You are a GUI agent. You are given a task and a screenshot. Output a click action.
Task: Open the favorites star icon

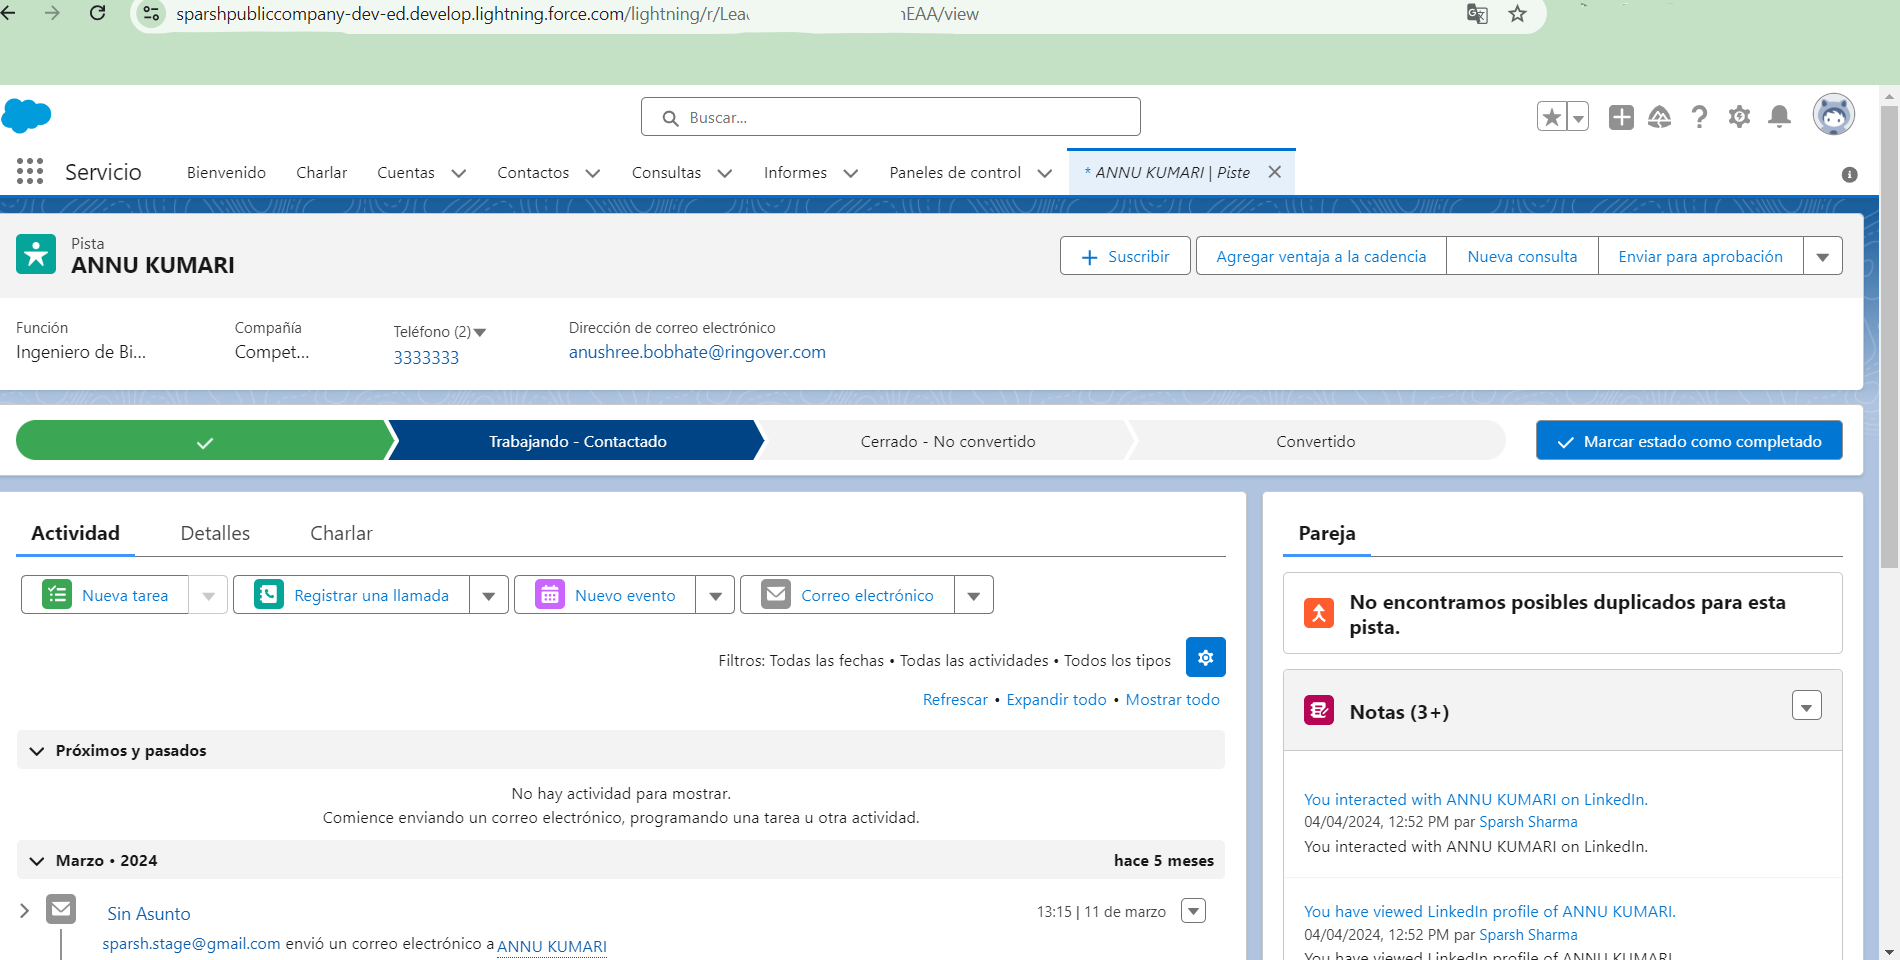(1552, 117)
